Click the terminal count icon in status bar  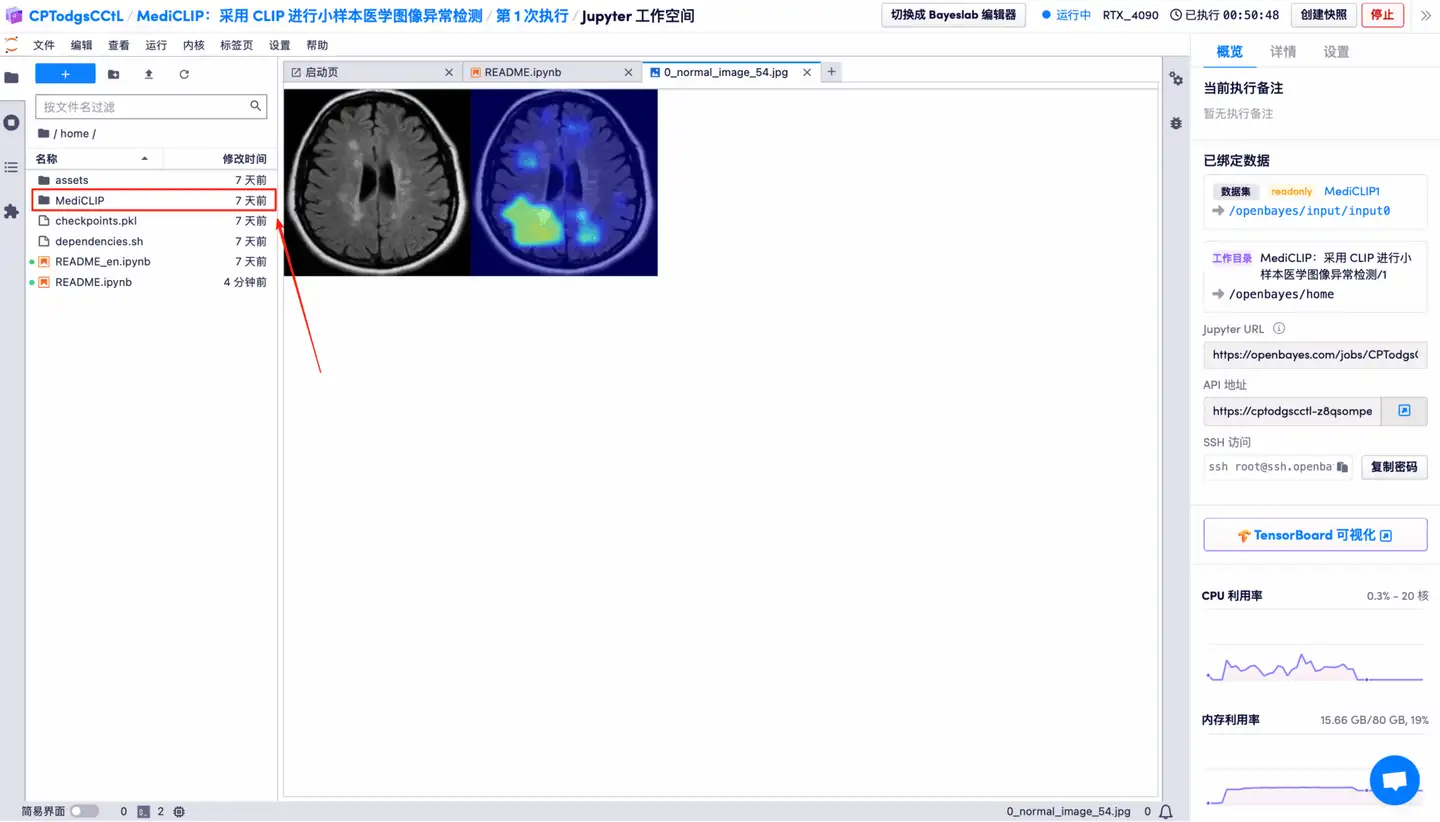coord(143,812)
